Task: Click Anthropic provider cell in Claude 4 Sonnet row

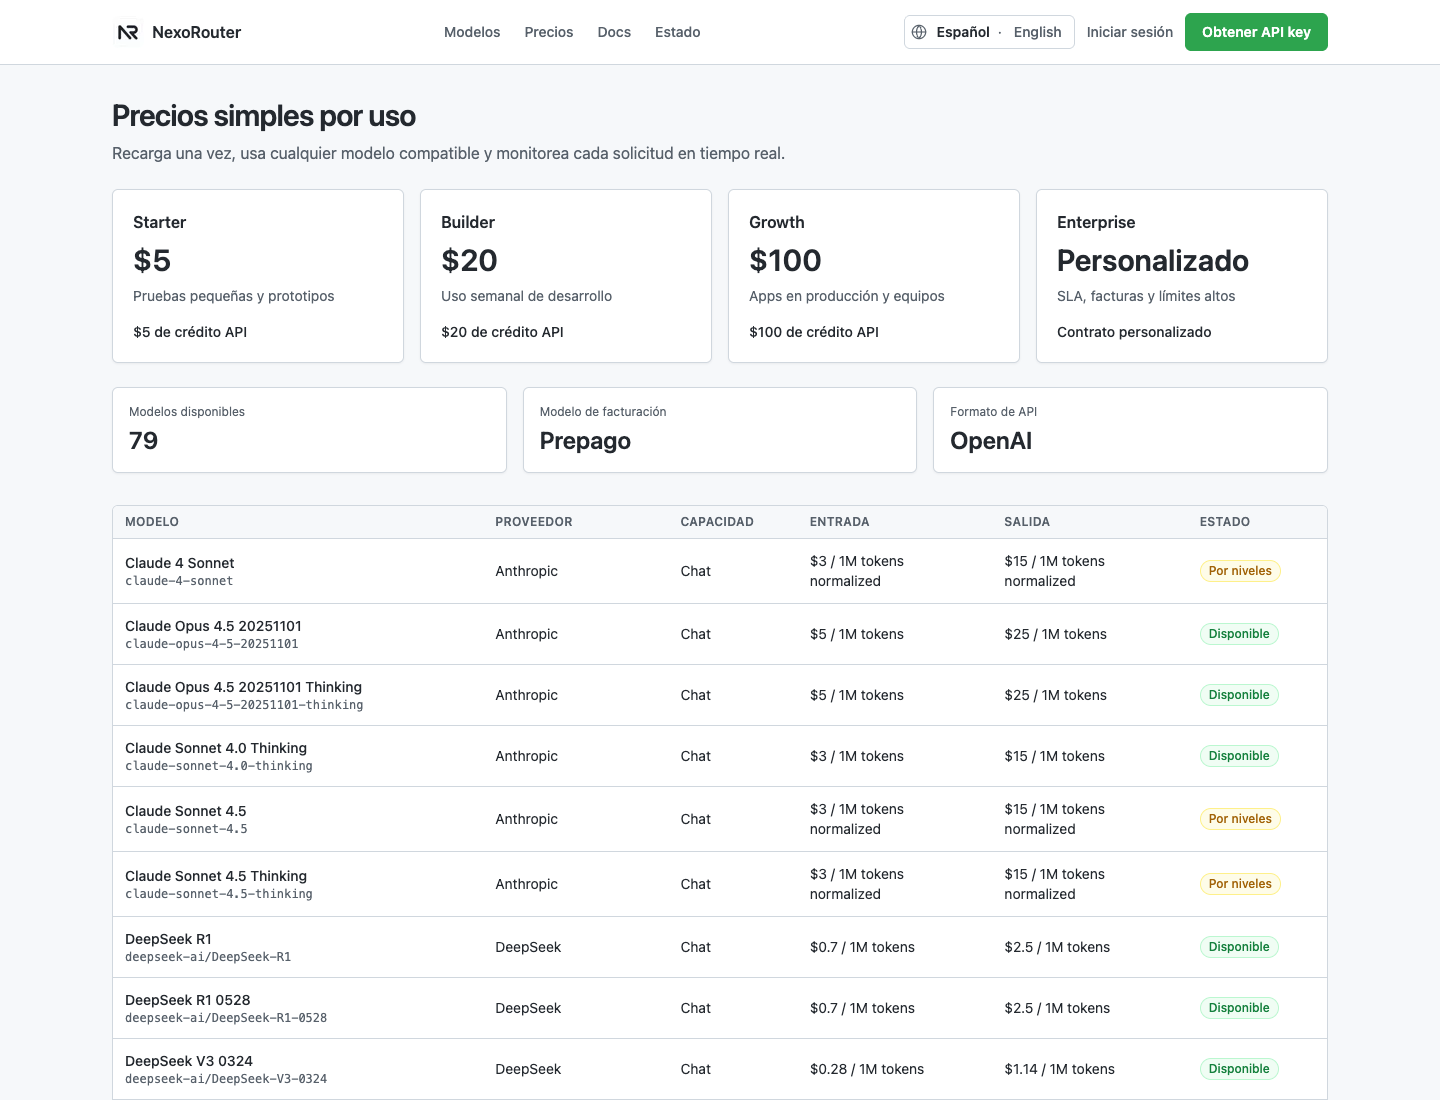Action: tap(527, 571)
